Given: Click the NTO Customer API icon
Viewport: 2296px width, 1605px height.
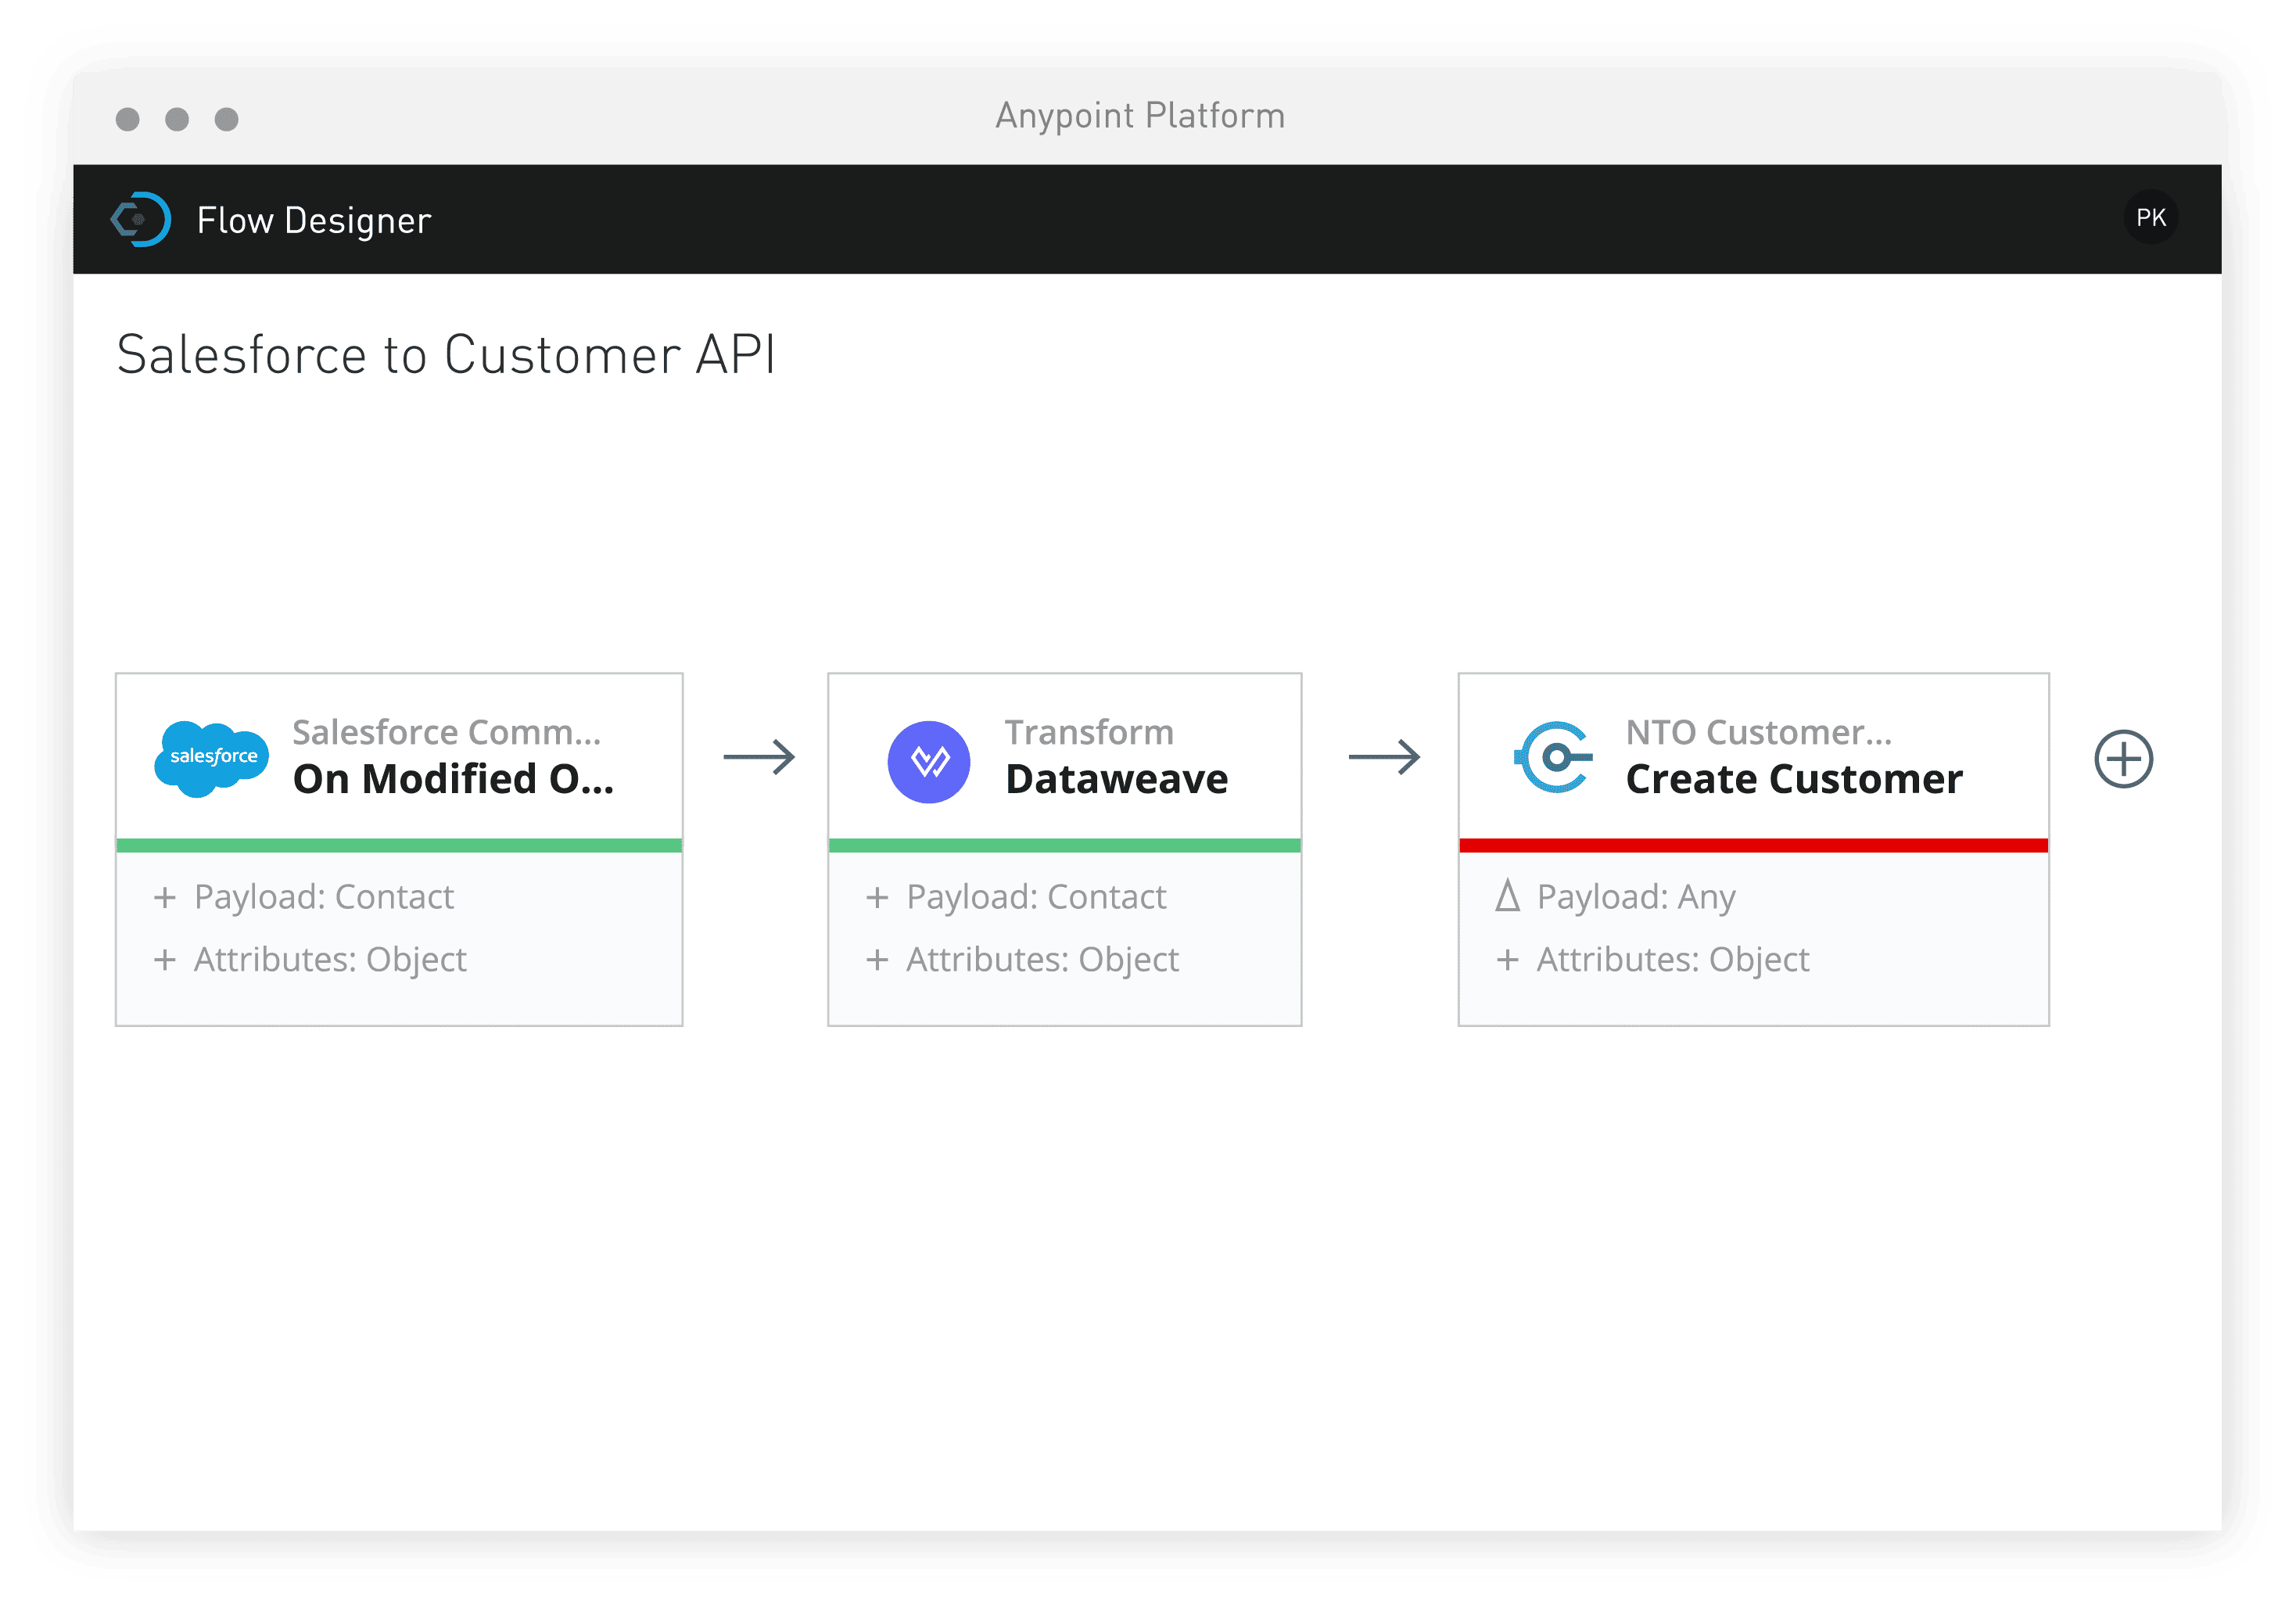Looking at the screenshot, I should 1553,757.
